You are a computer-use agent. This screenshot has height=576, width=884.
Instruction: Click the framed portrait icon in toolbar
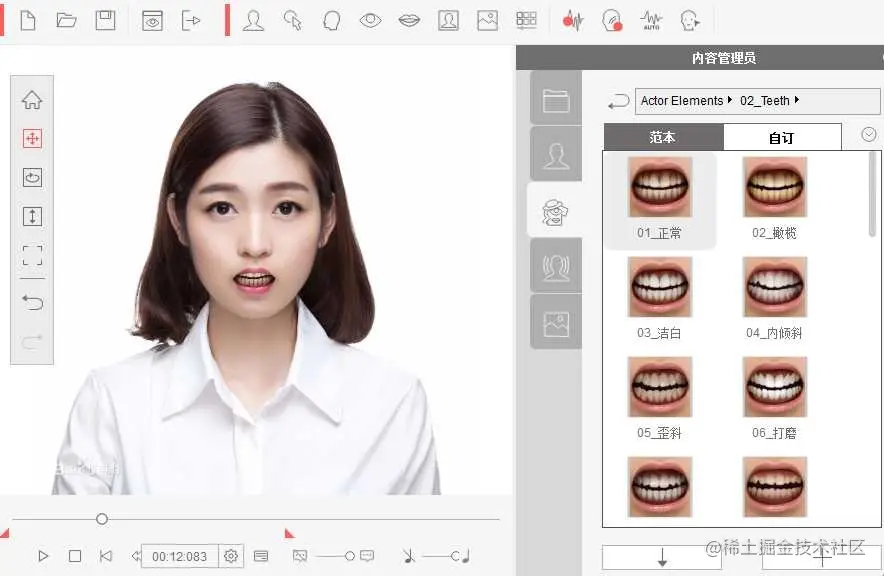coord(448,21)
